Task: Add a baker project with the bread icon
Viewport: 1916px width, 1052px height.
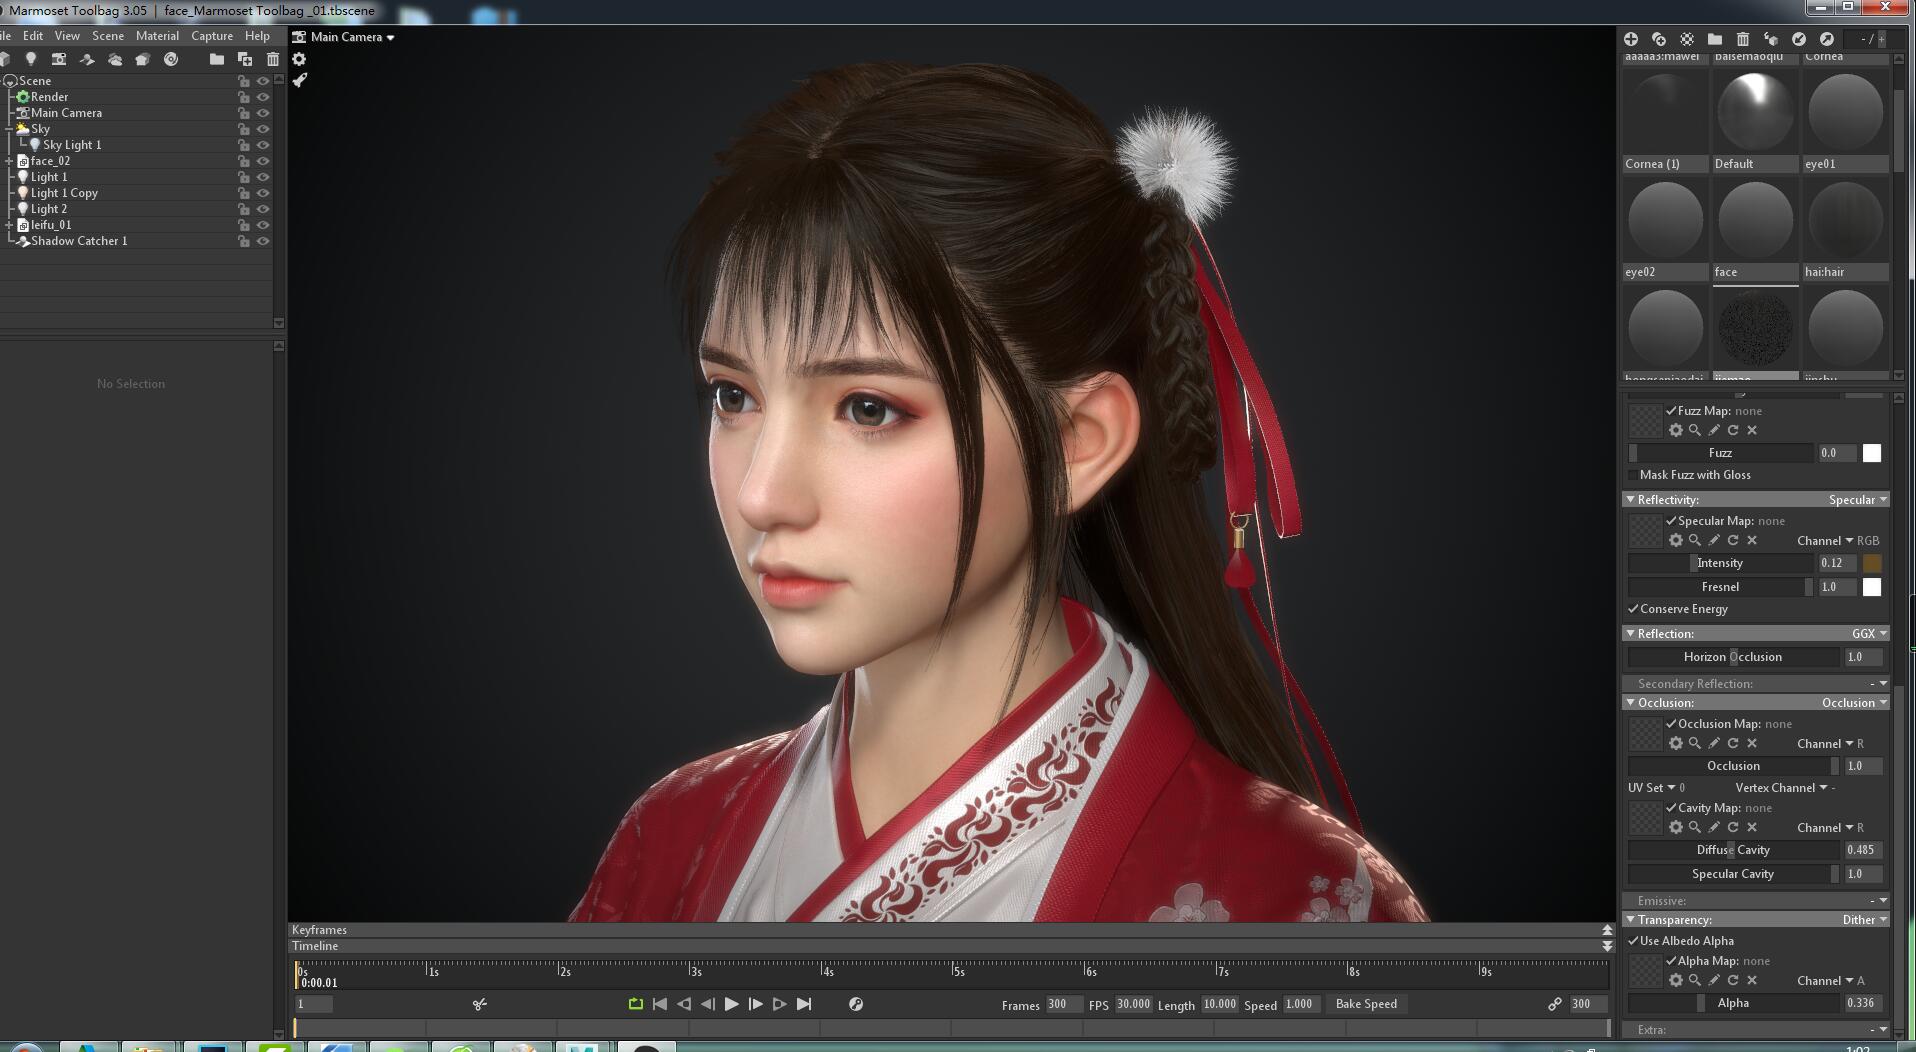Action: click(143, 59)
